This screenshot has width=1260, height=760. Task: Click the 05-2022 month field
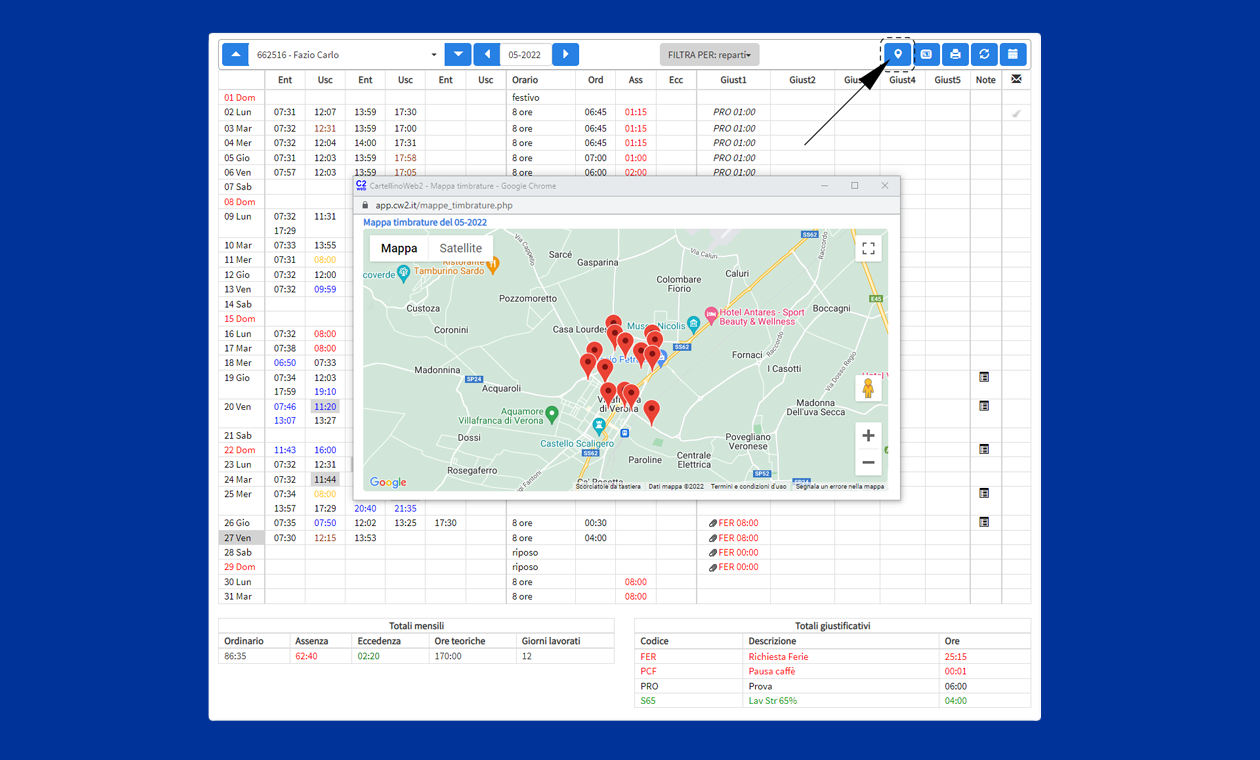pyautogui.click(x=526, y=54)
